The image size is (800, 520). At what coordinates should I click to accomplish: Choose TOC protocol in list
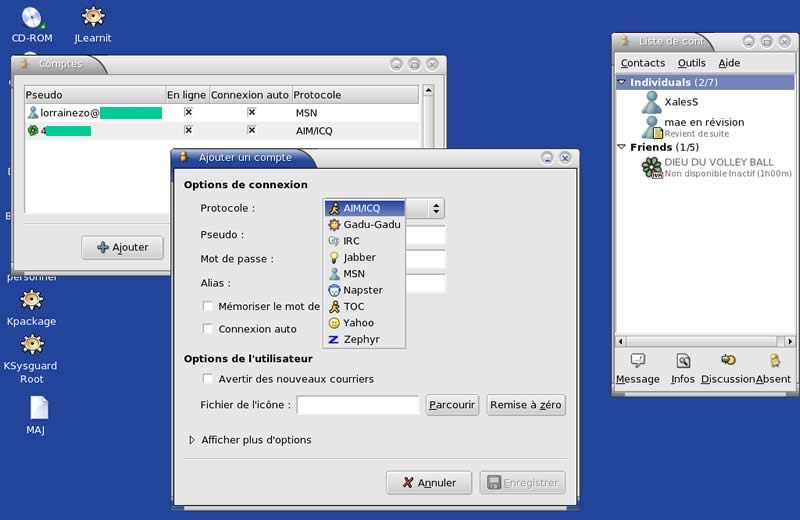[364, 306]
